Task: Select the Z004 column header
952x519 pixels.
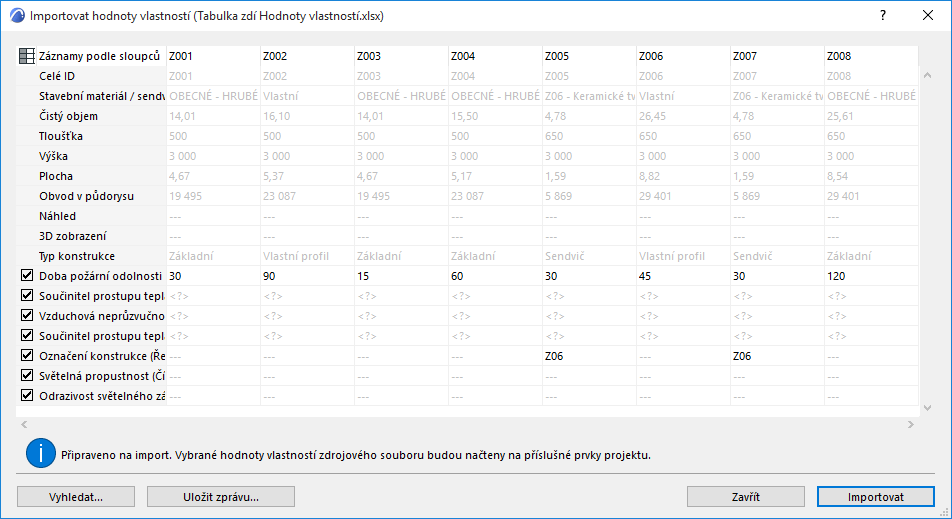Action: (x=495, y=56)
